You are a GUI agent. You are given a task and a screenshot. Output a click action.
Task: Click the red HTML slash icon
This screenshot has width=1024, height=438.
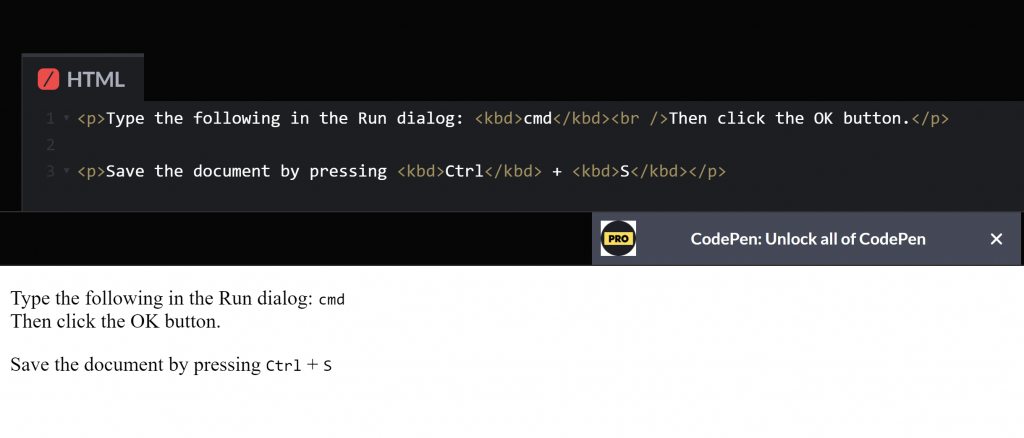pyautogui.click(x=48, y=79)
